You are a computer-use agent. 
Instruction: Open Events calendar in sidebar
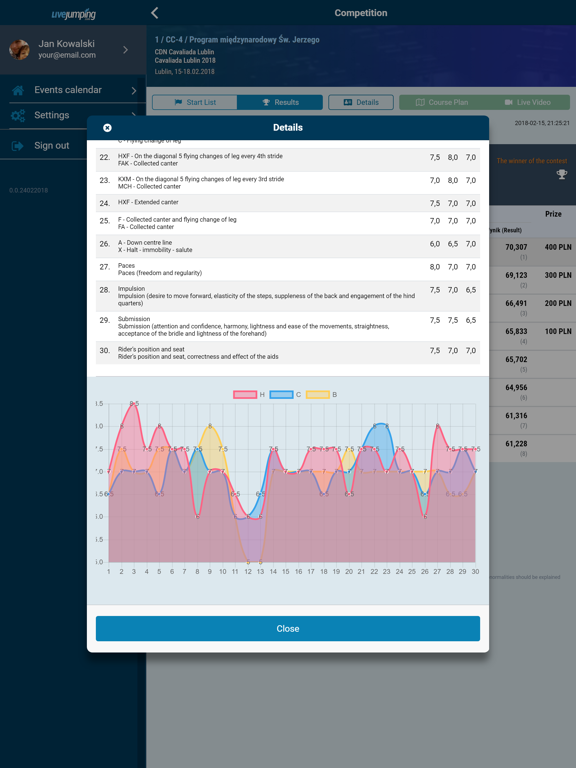pyautogui.click(x=72, y=90)
